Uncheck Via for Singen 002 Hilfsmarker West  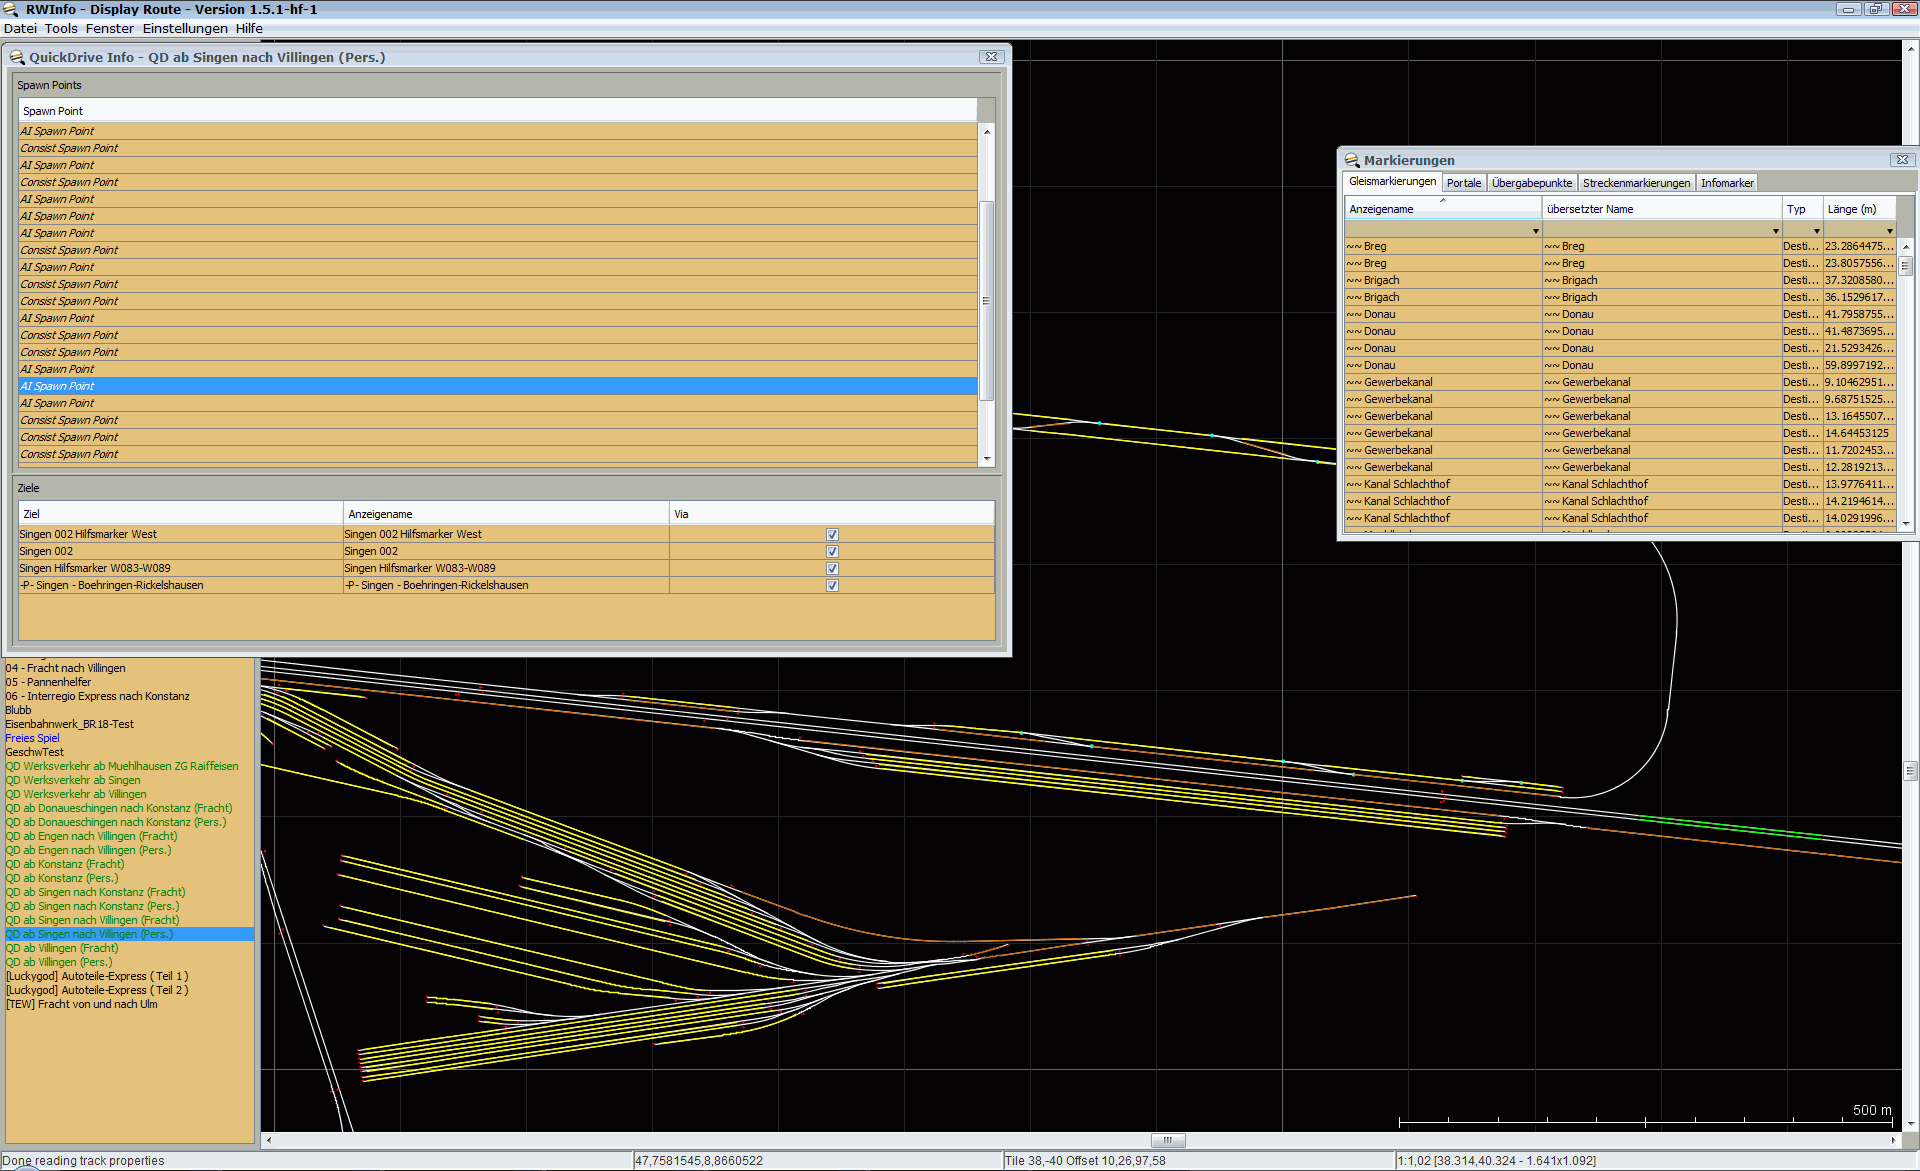click(x=832, y=535)
